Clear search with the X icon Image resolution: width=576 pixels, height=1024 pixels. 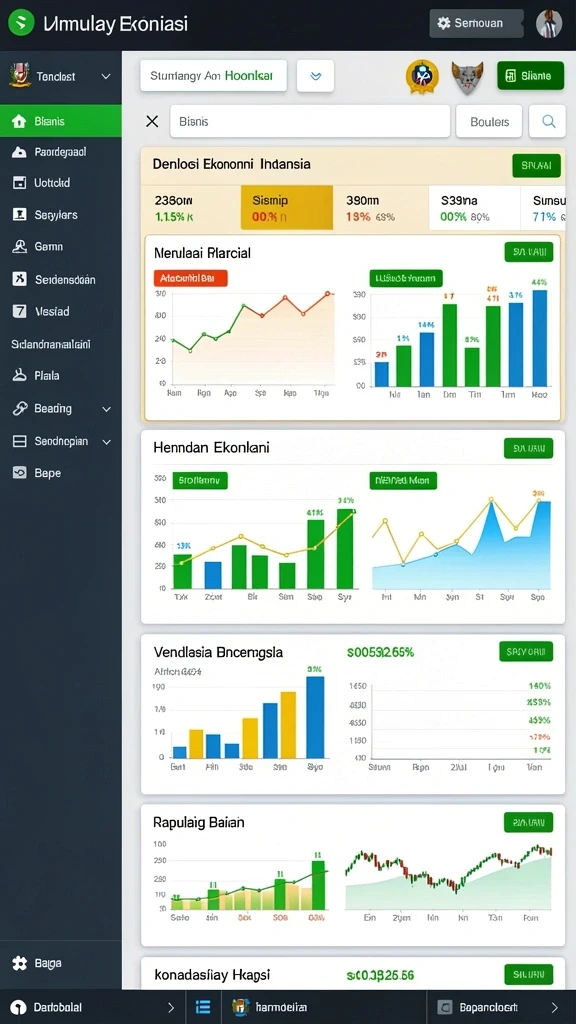click(152, 121)
